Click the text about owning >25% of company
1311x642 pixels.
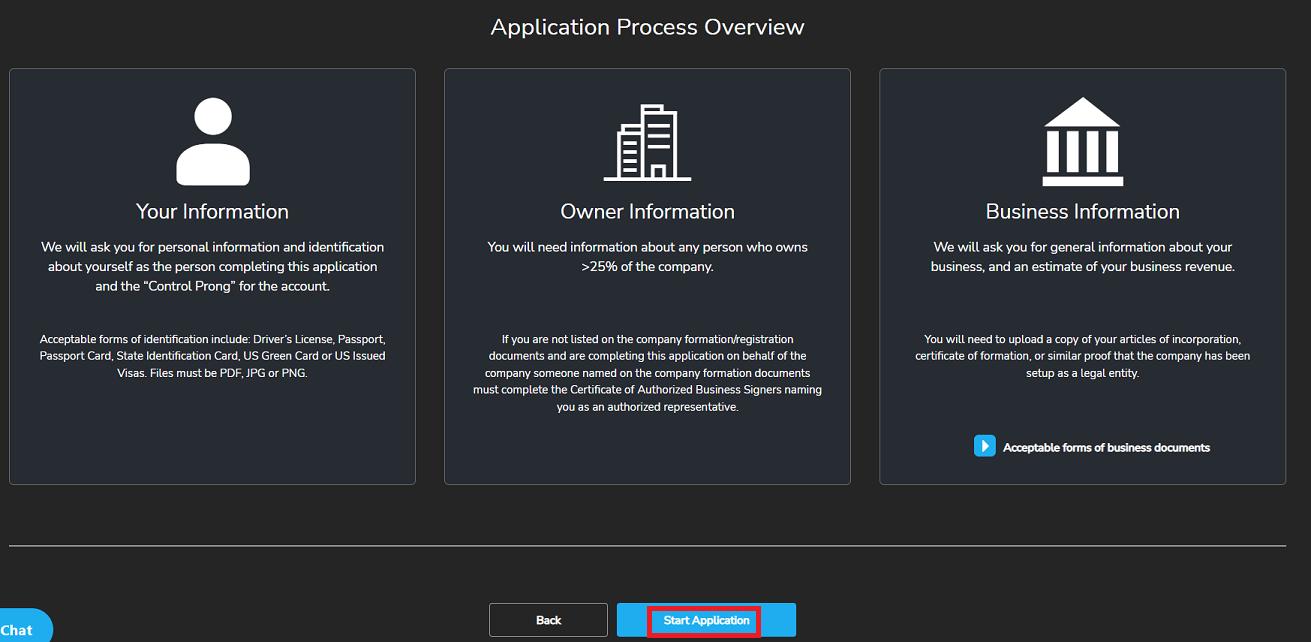[x=647, y=256]
